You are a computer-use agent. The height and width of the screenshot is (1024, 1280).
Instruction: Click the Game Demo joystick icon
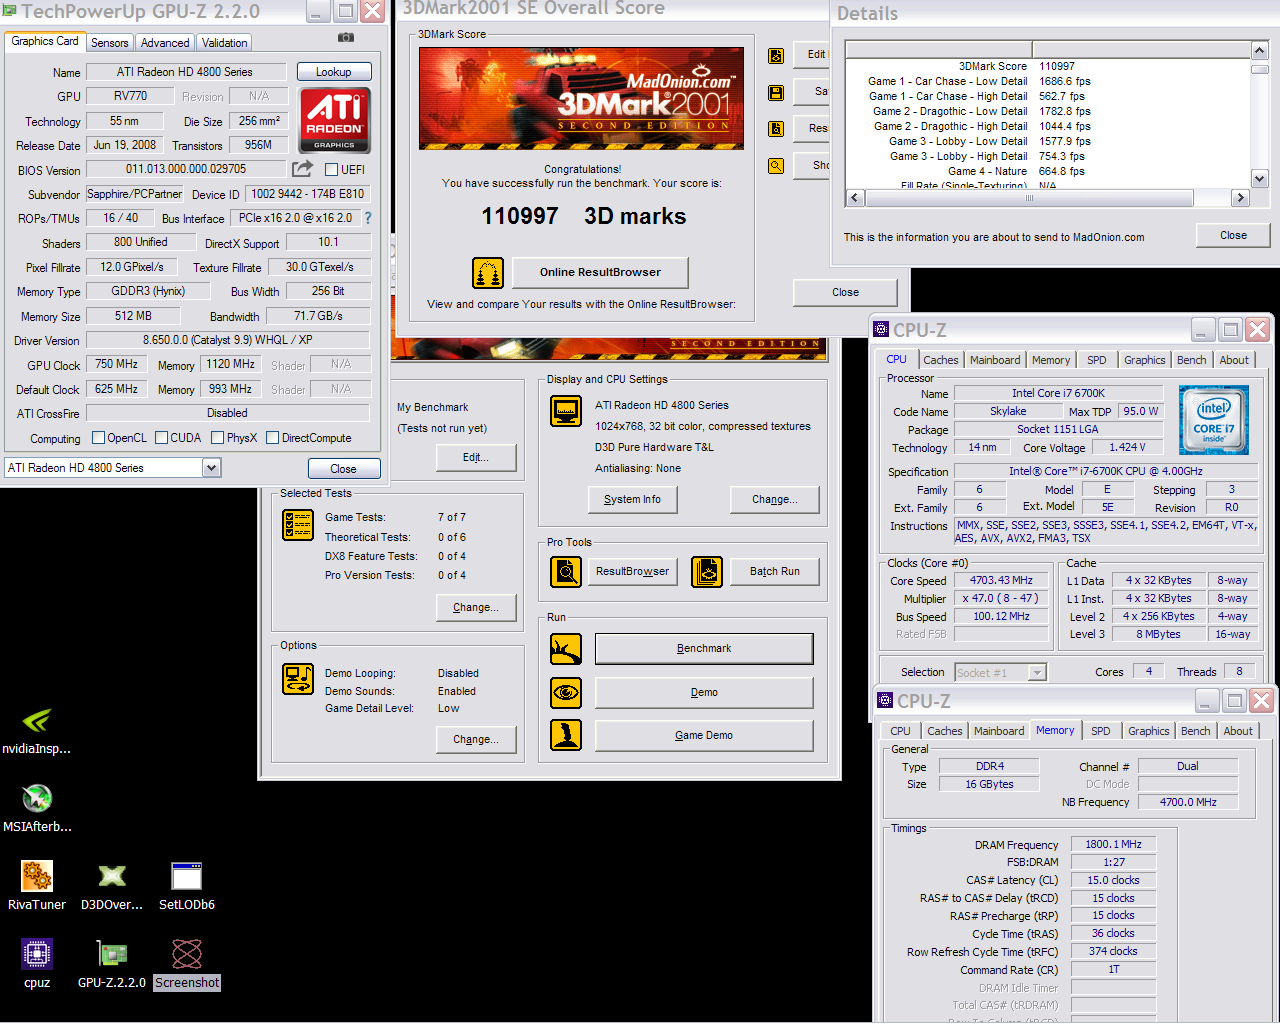tap(566, 735)
